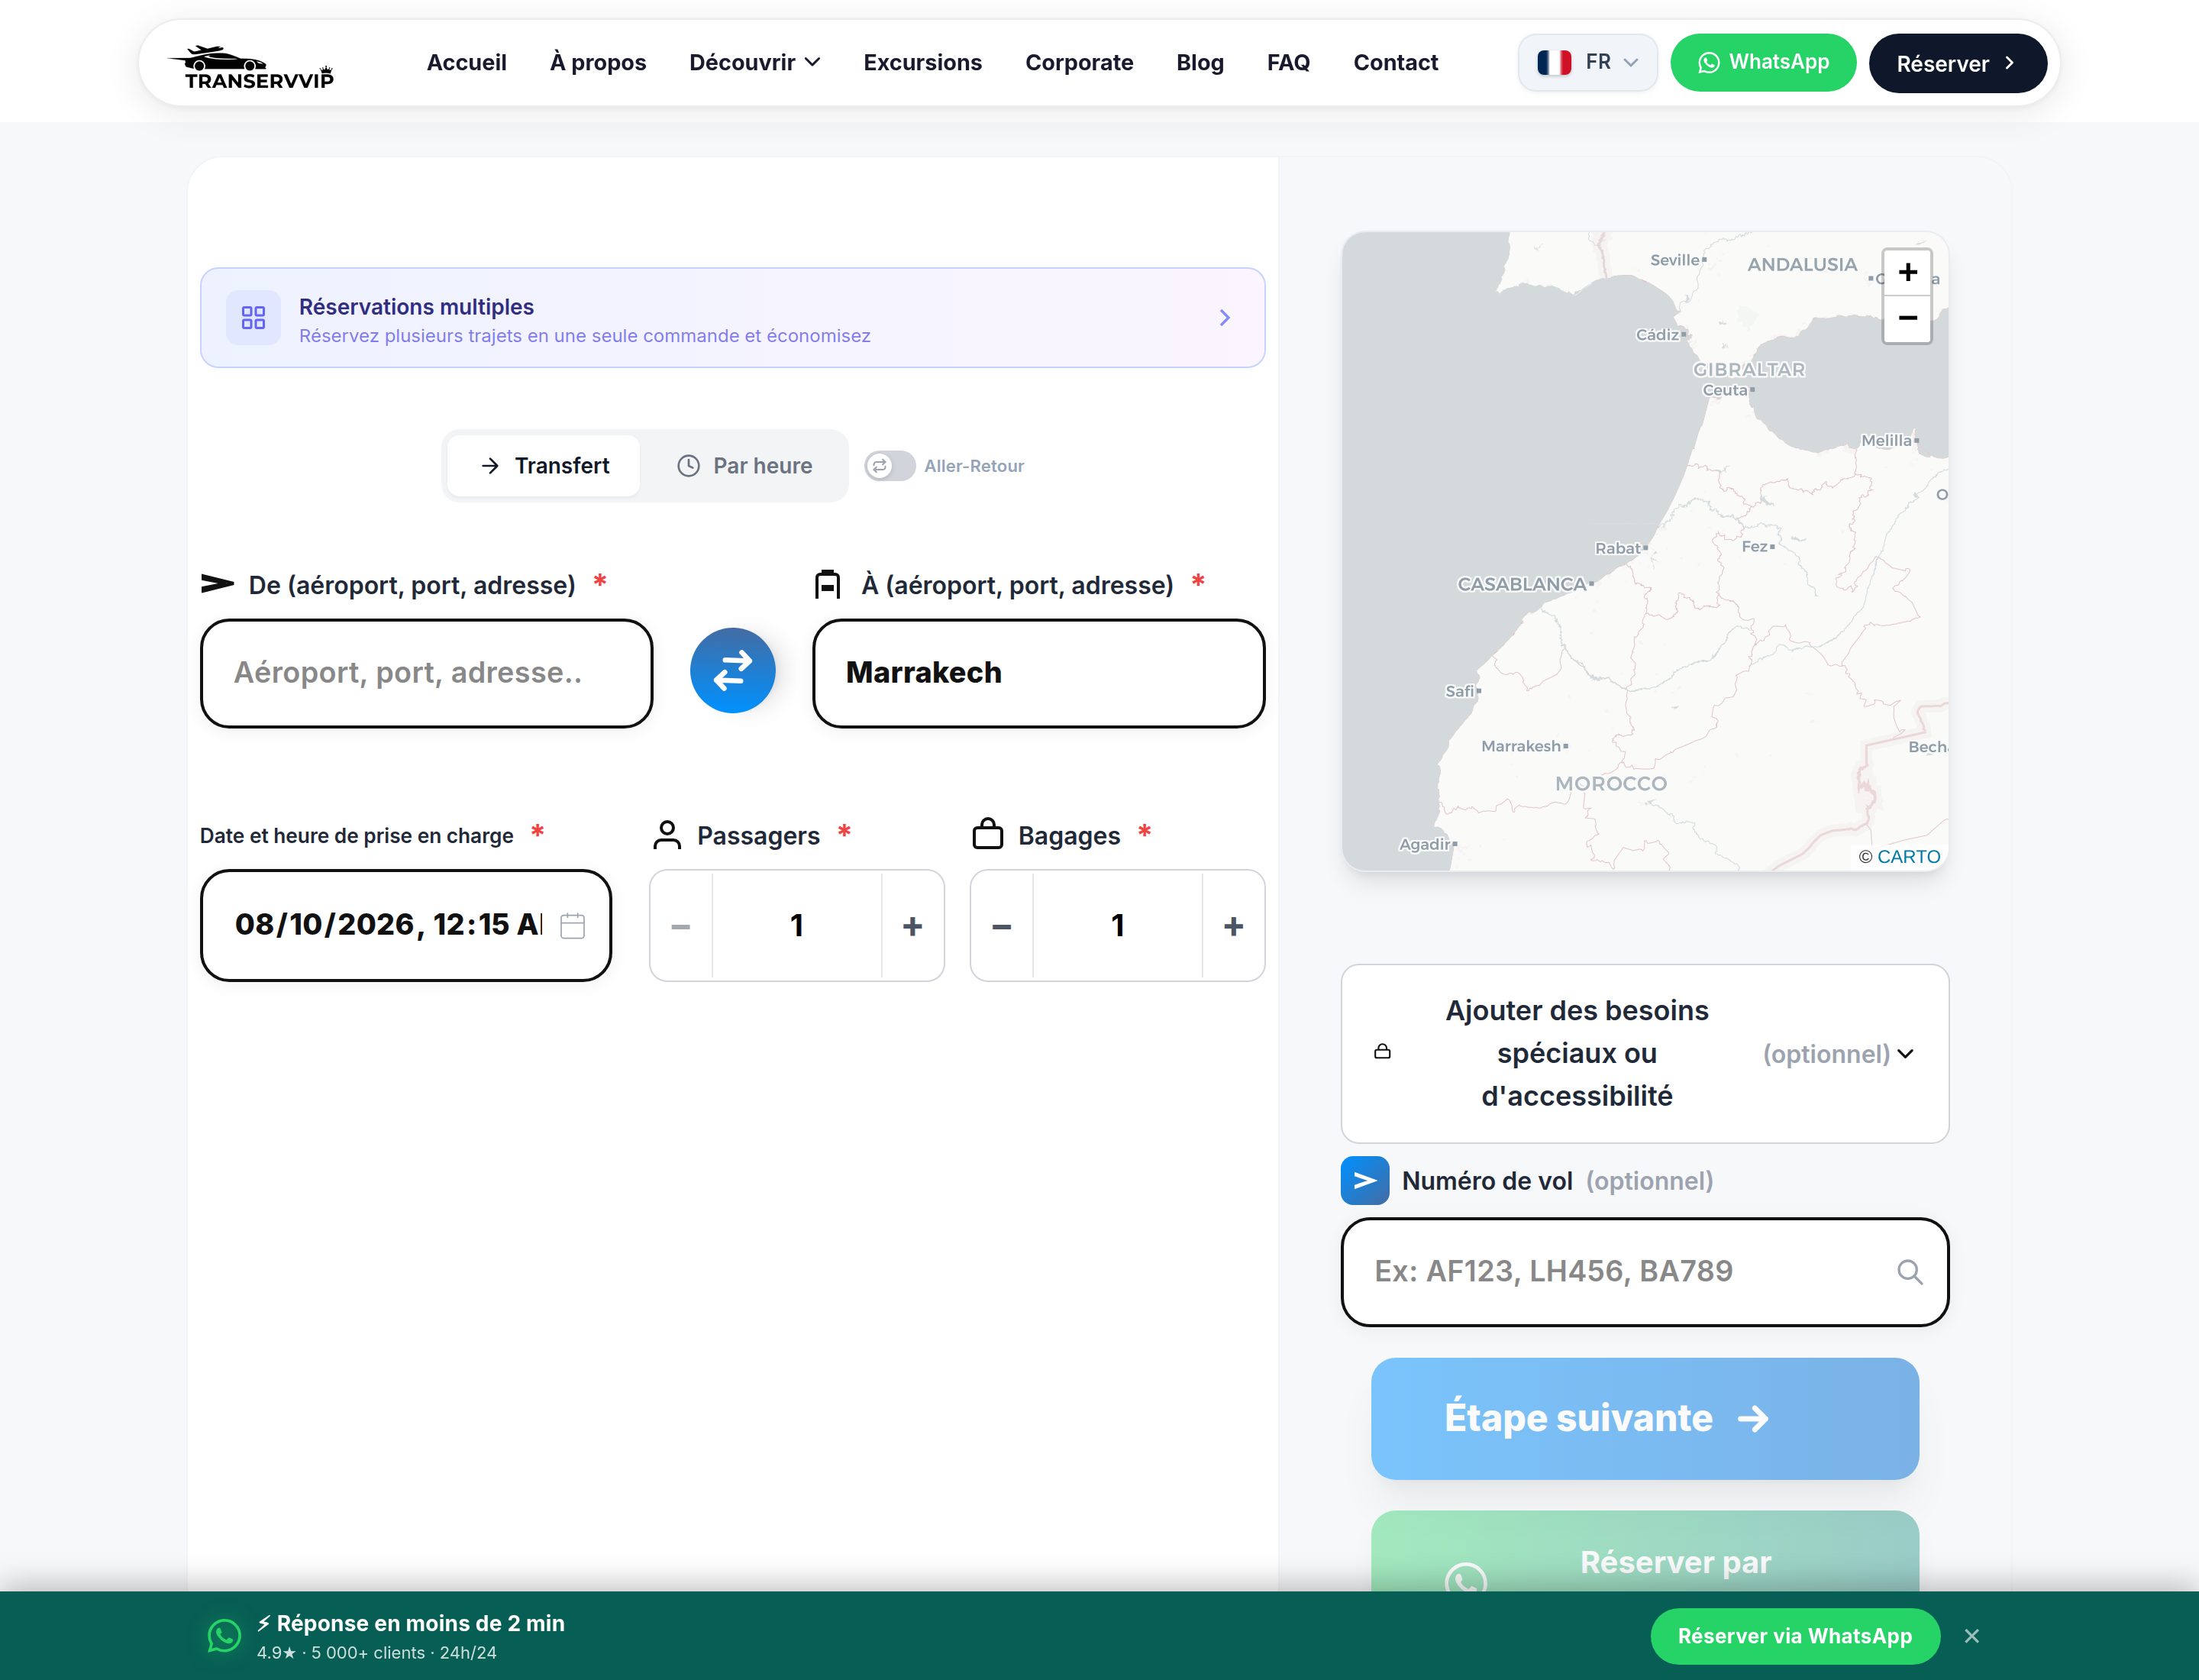Open the calendar picker icon in date field

573,926
